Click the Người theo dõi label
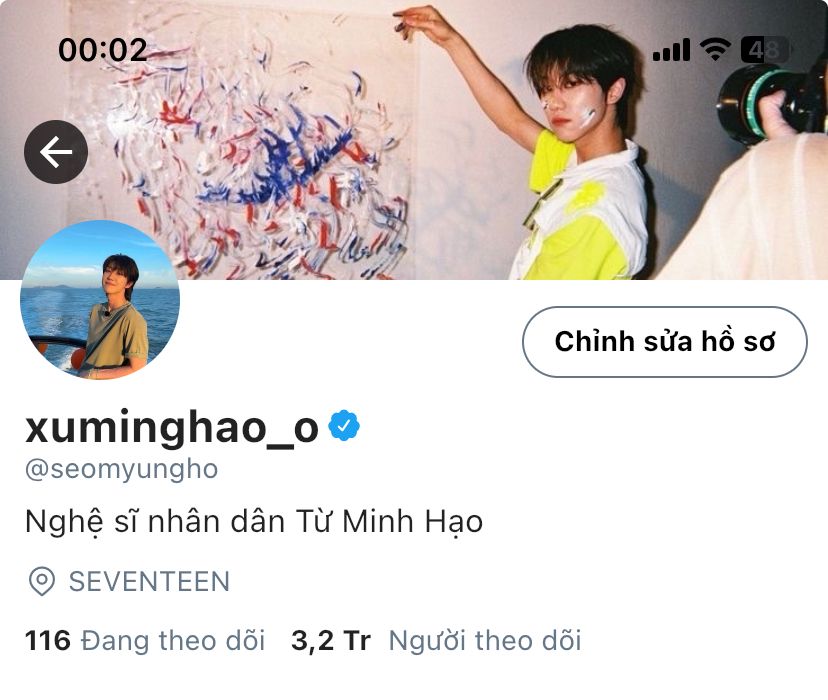This screenshot has width=828, height=700. [485, 640]
